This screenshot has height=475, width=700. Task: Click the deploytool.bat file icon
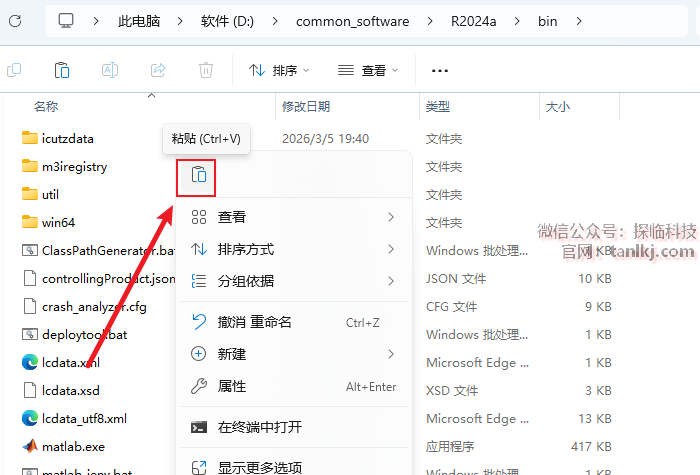[30, 334]
